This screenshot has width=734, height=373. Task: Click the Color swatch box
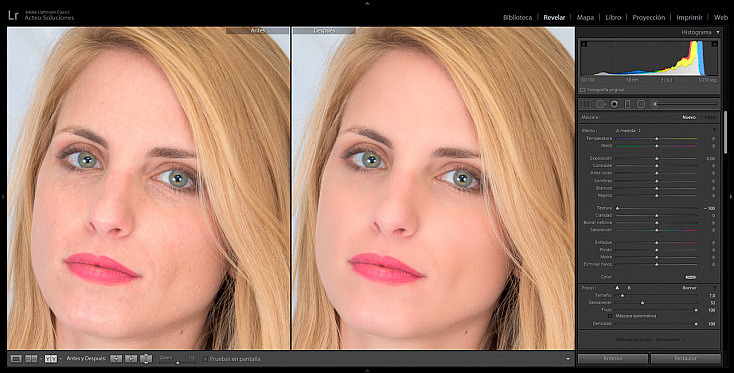click(x=690, y=277)
